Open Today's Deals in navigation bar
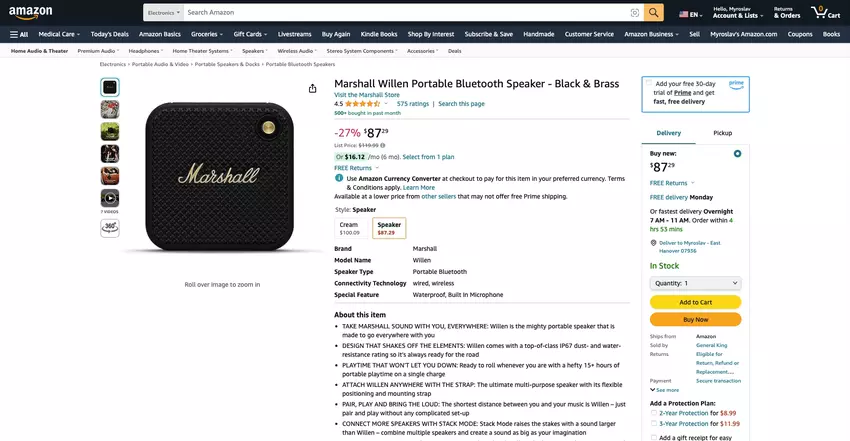The image size is (850, 441). click(x=109, y=34)
